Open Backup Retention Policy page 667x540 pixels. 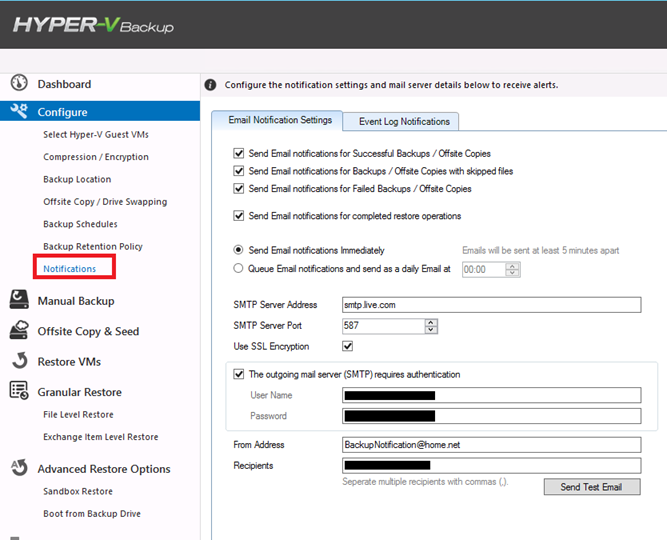tap(93, 246)
